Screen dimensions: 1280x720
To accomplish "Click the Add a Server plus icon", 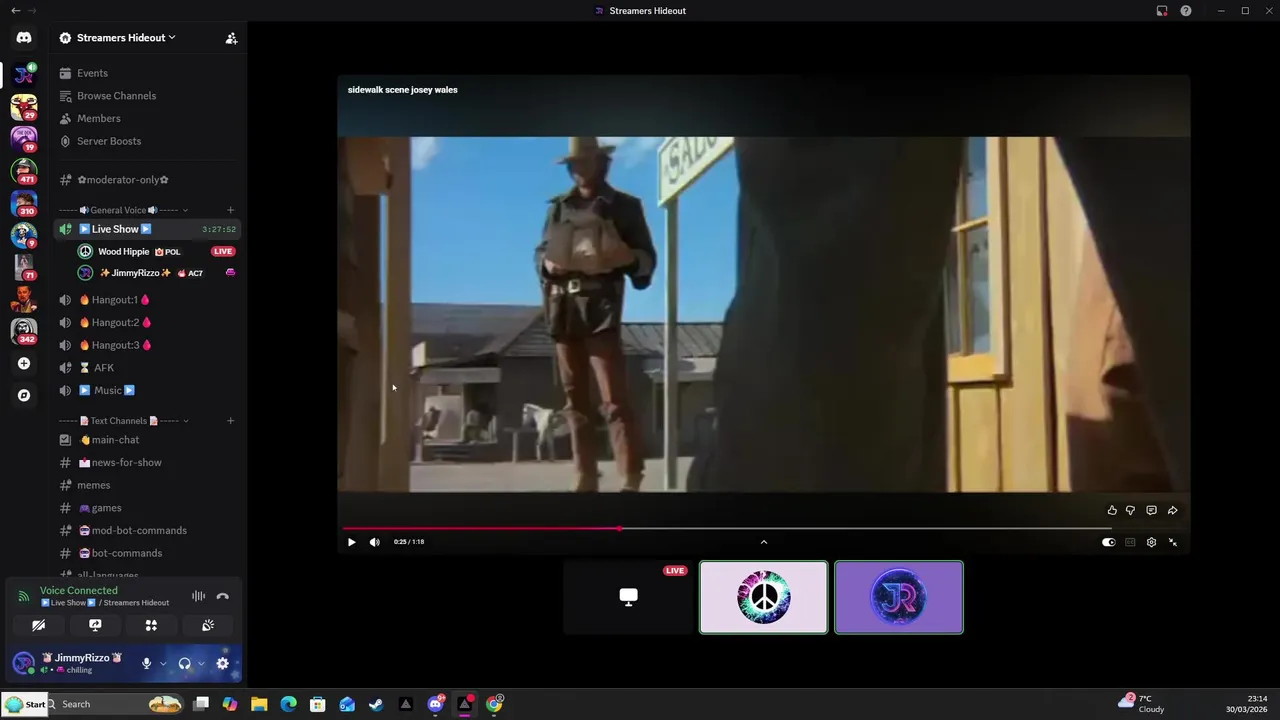I will 24,364.
